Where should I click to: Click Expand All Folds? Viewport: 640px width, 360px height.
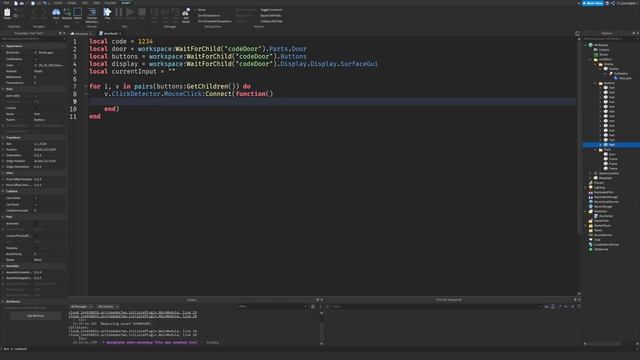tap(271, 16)
